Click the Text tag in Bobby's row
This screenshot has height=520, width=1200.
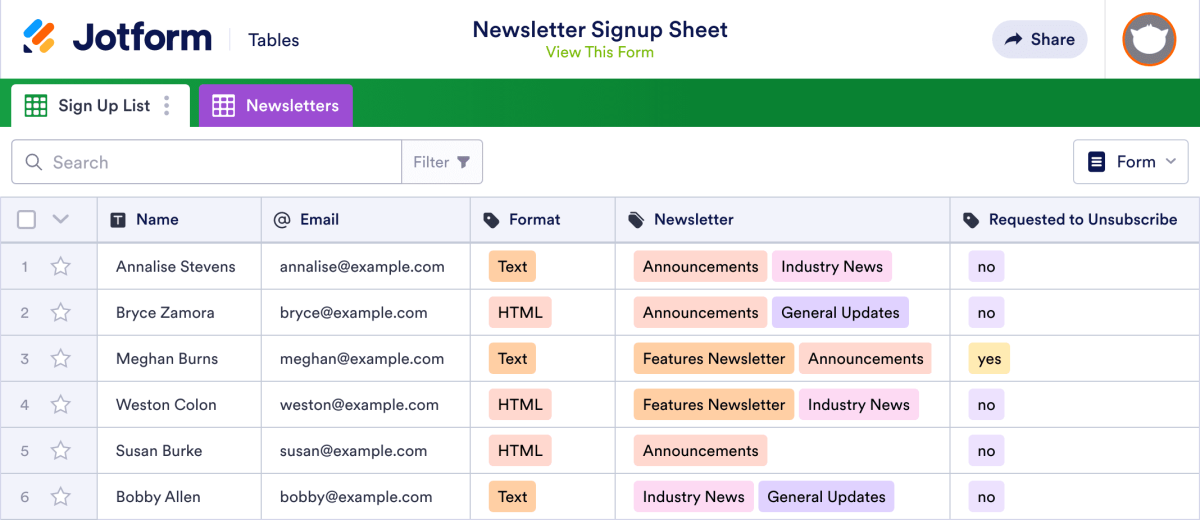(512, 496)
